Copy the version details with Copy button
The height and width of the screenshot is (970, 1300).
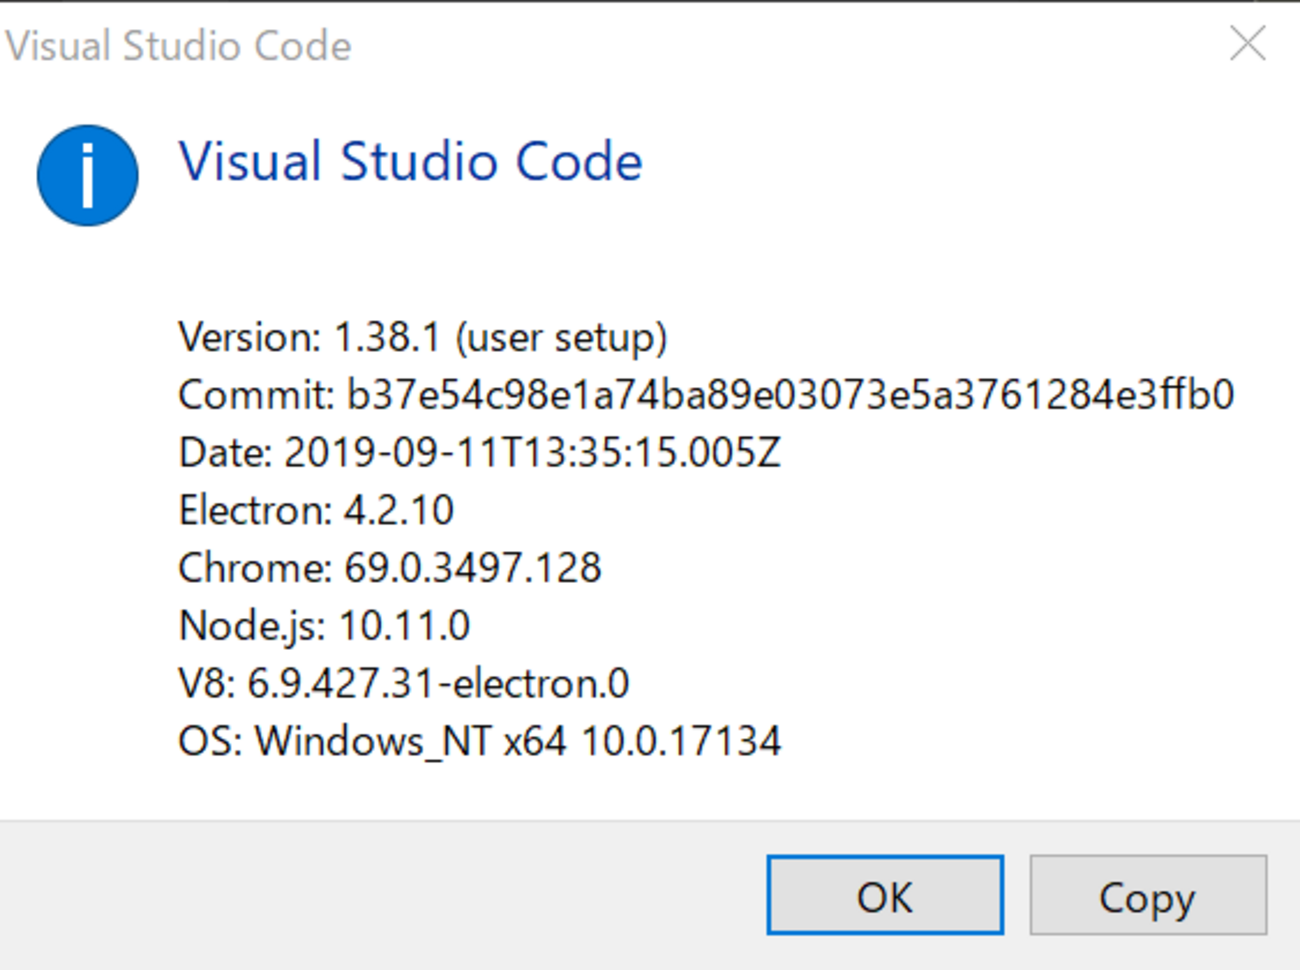coord(1148,895)
